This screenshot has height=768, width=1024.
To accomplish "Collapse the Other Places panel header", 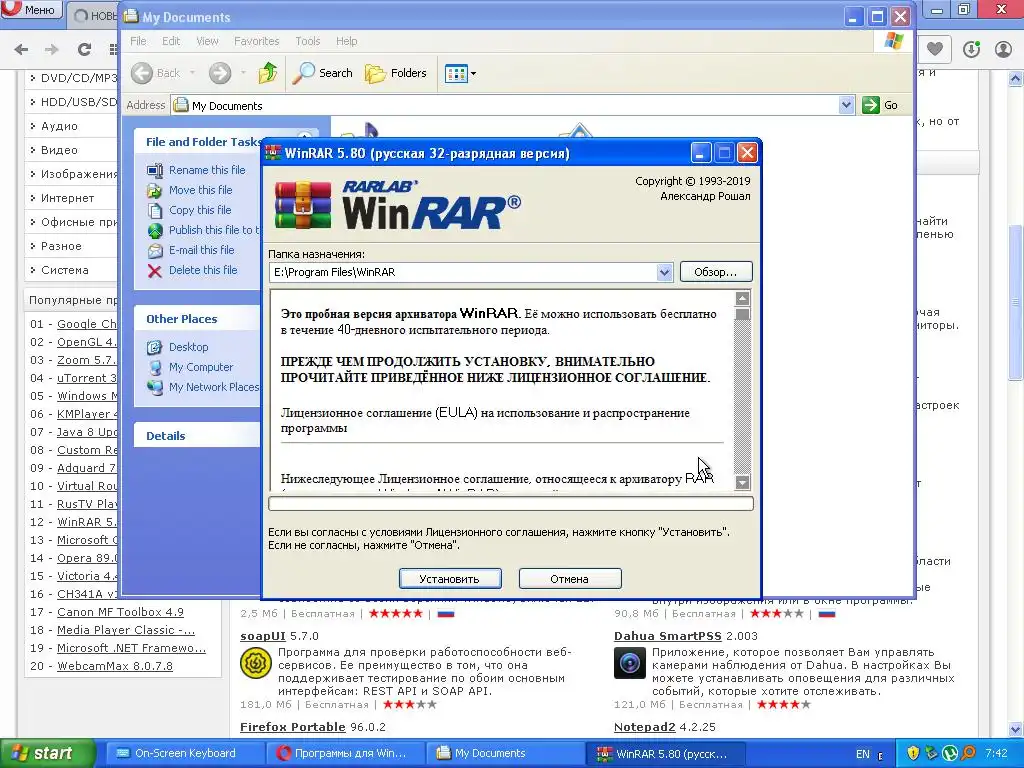I will [x=197, y=319].
